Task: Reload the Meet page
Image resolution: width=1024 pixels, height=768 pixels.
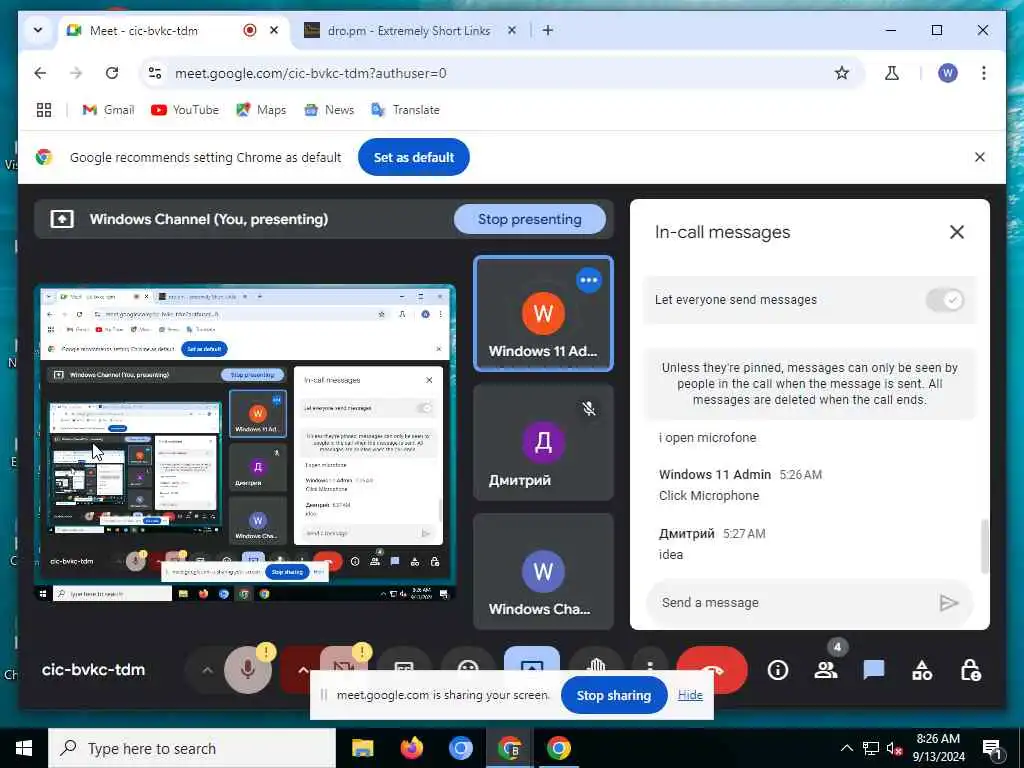Action: (112, 73)
